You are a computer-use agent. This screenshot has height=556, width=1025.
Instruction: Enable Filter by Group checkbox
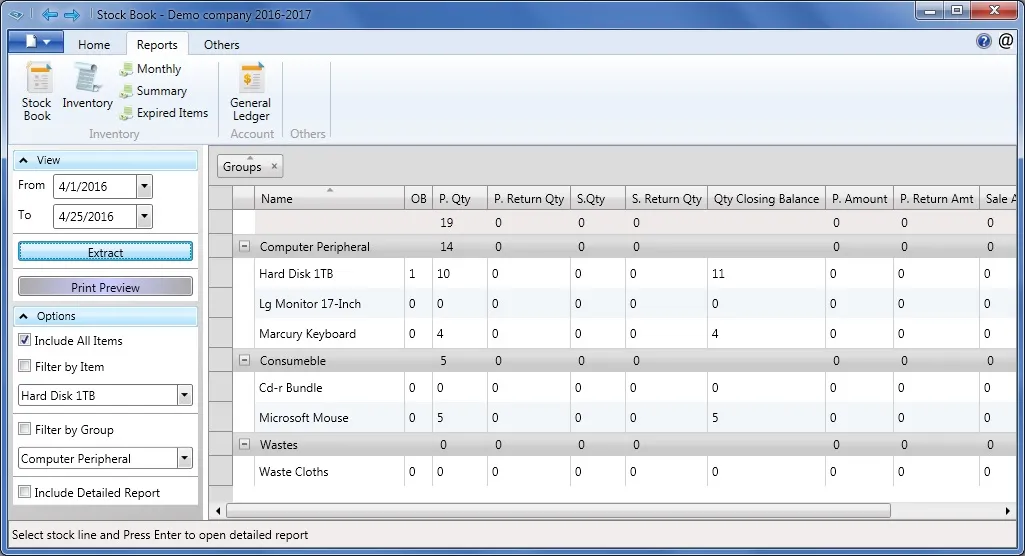[x=25, y=429]
